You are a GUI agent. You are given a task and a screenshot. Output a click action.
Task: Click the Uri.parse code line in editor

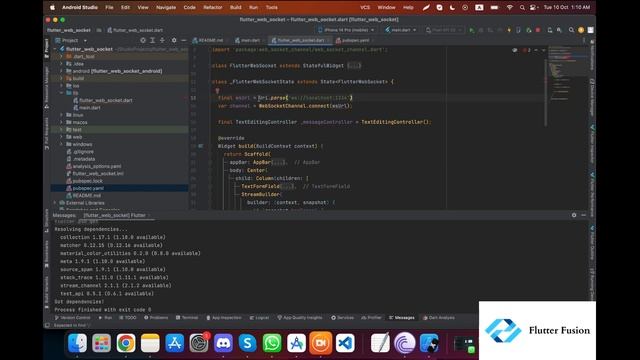(285, 98)
